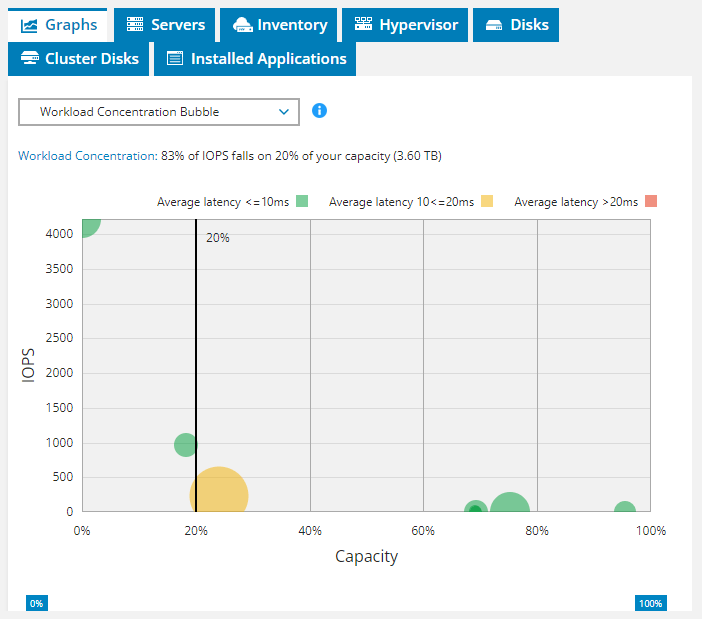Click the Graphs chart icon
Viewport: 702px width, 619px height.
coord(29,25)
